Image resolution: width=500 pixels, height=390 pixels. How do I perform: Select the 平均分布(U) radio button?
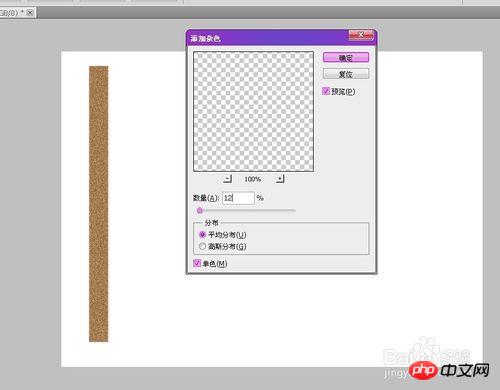point(202,235)
